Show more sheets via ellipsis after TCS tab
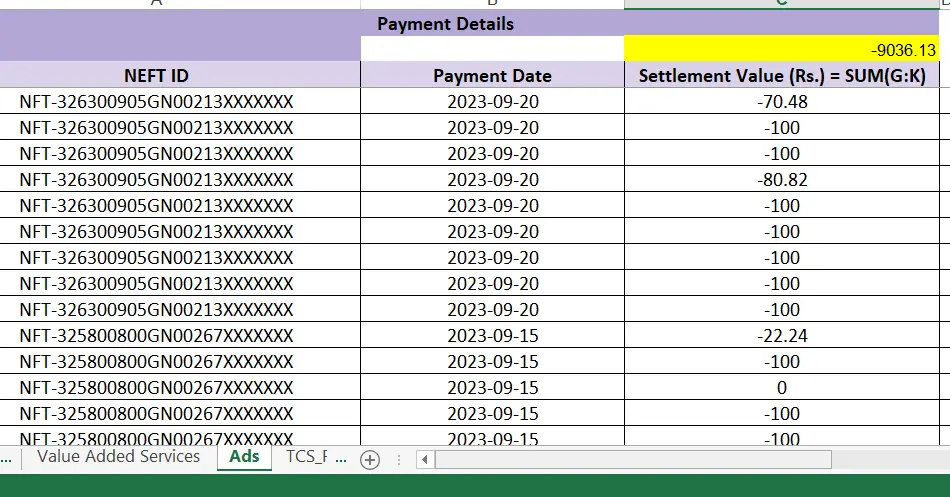950x497 pixels. click(341, 458)
